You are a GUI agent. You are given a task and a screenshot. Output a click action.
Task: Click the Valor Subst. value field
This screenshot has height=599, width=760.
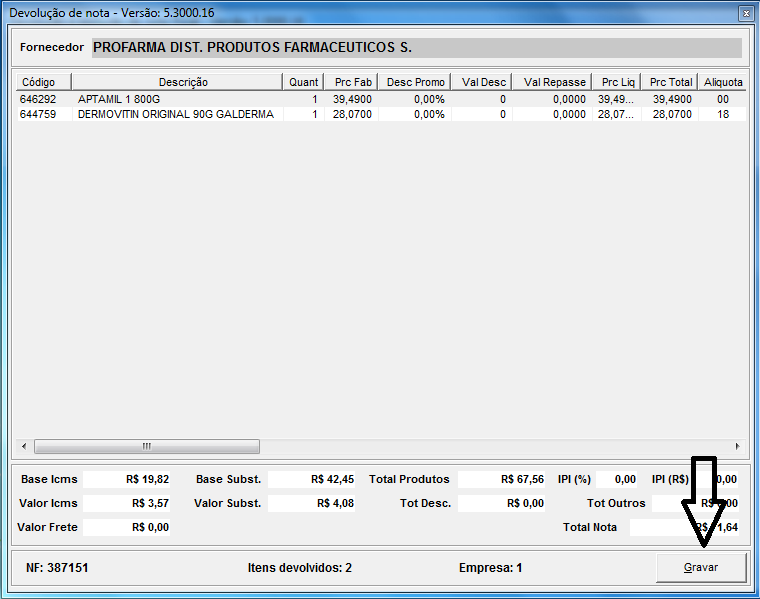point(313,503)
